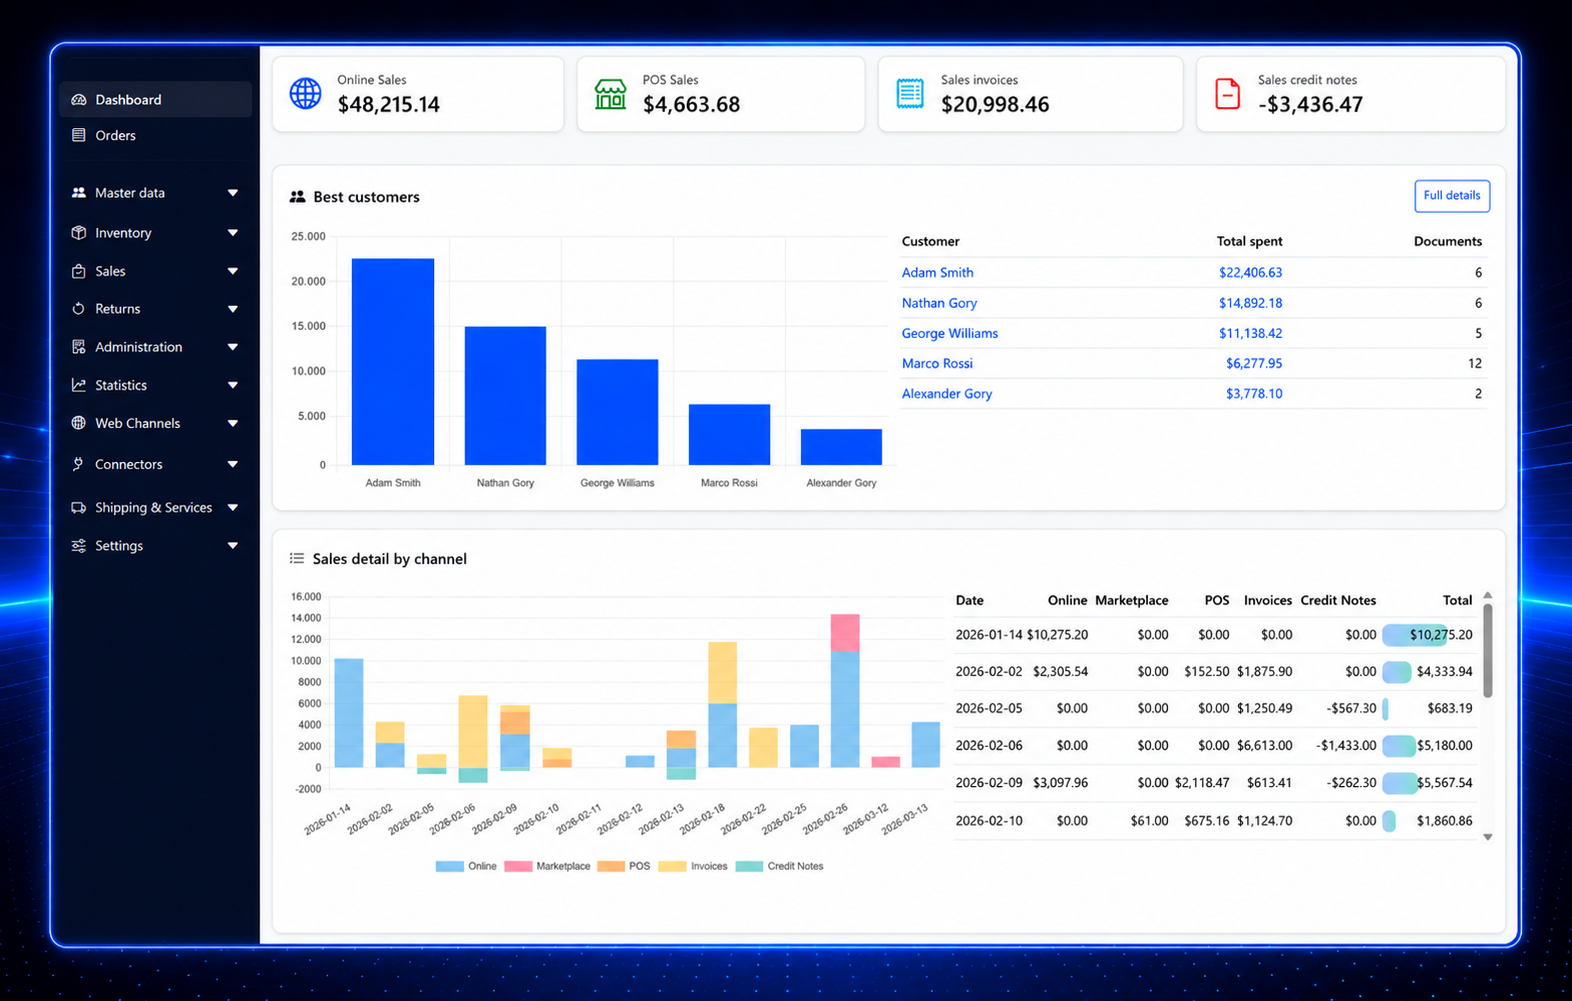
Task: Click the Marco Rossi bar in chart
Action: [729, 435]
